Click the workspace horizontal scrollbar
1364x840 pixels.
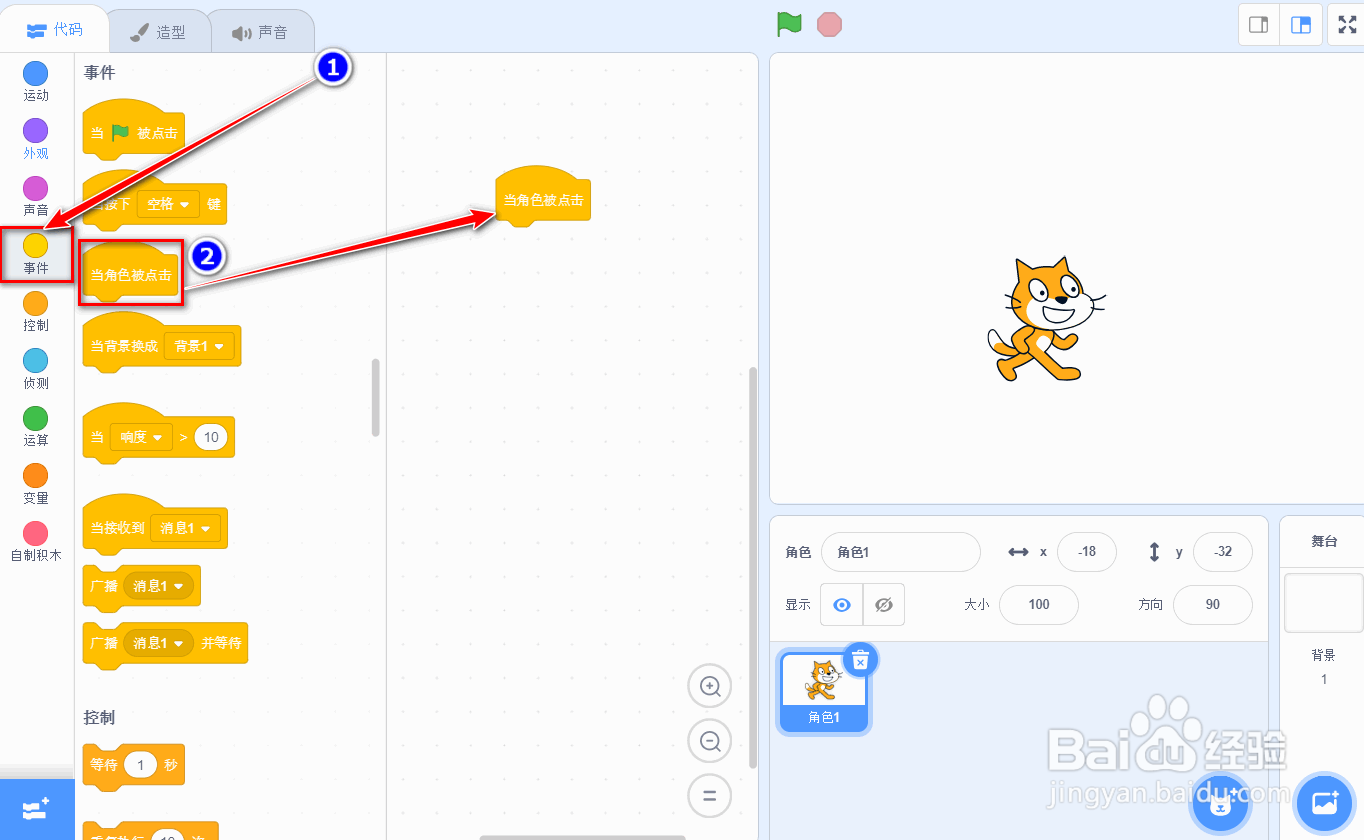click(582, 837)
